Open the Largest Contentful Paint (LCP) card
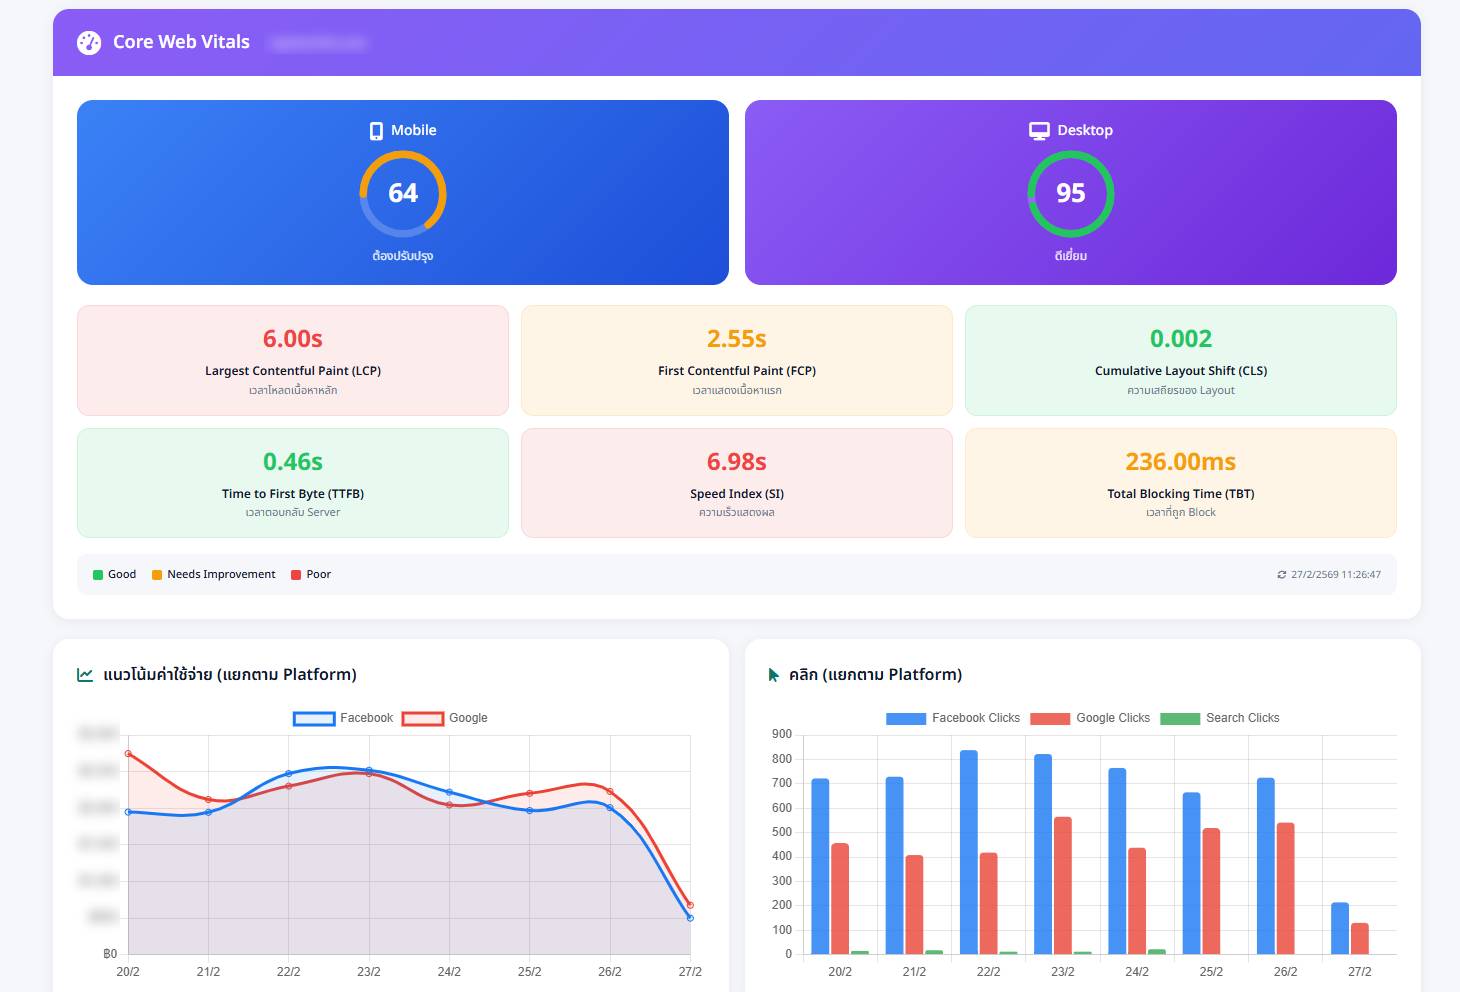Image resolution: width=1460 pixels, height=992 pixels. point(293,360)
